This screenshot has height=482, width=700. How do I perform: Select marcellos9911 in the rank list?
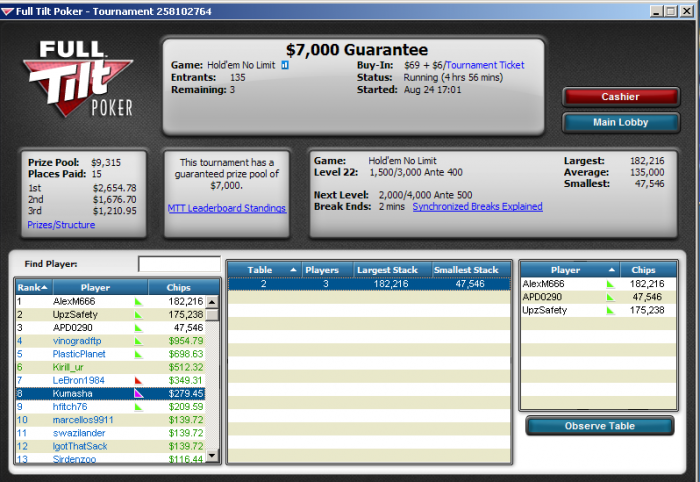click(x=111, y=420)
